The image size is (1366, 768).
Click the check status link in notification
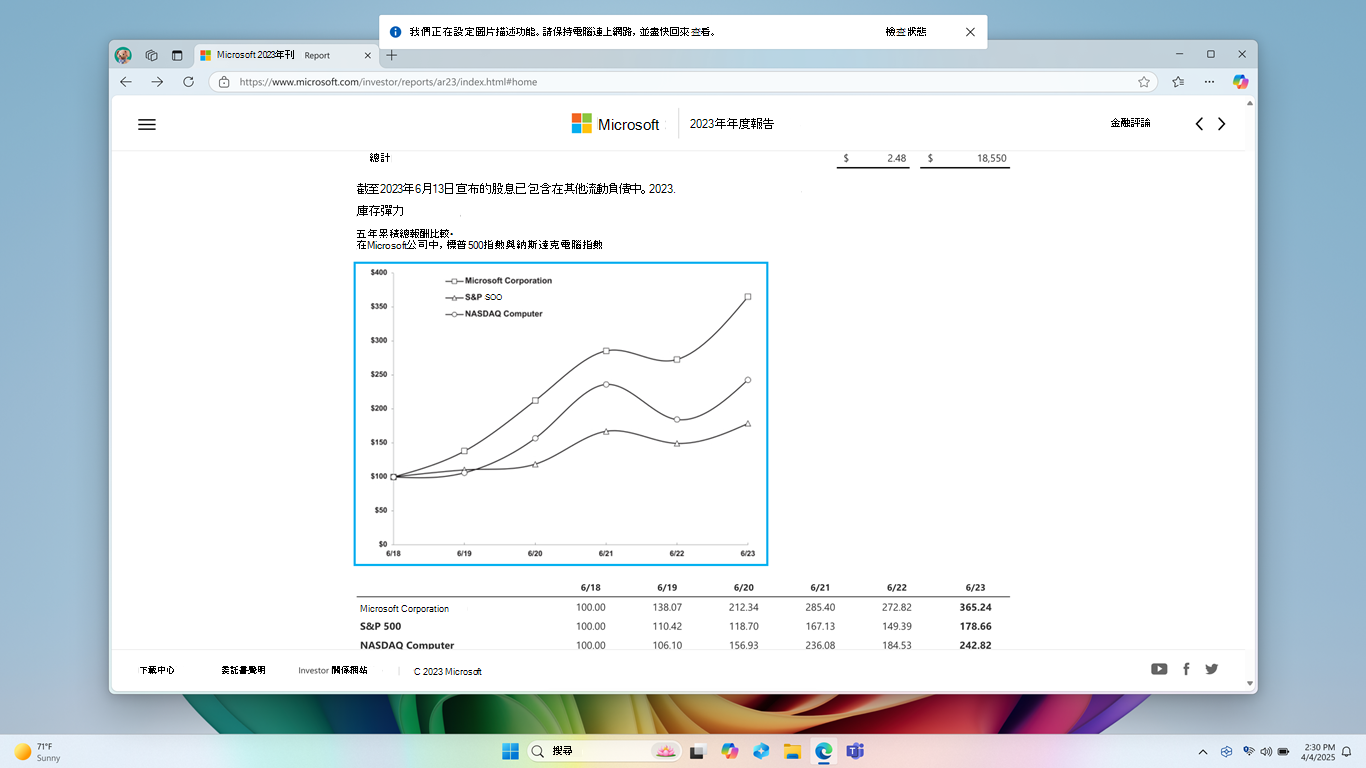(906, 32)
